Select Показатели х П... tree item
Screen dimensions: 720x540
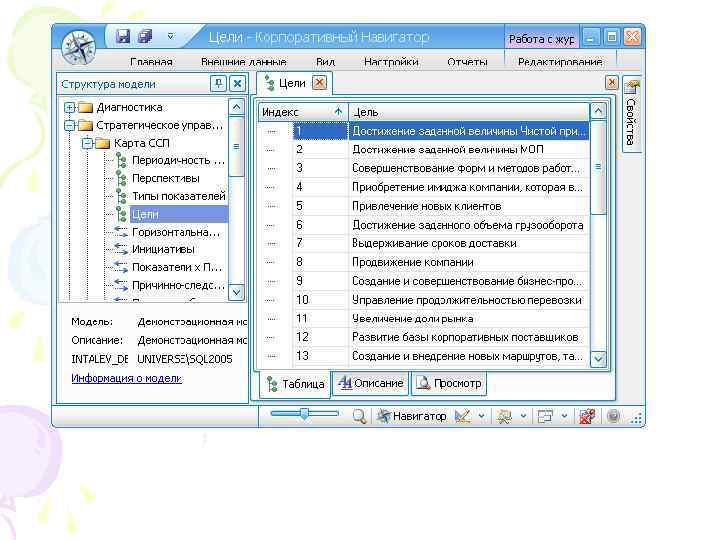[177, 267]
